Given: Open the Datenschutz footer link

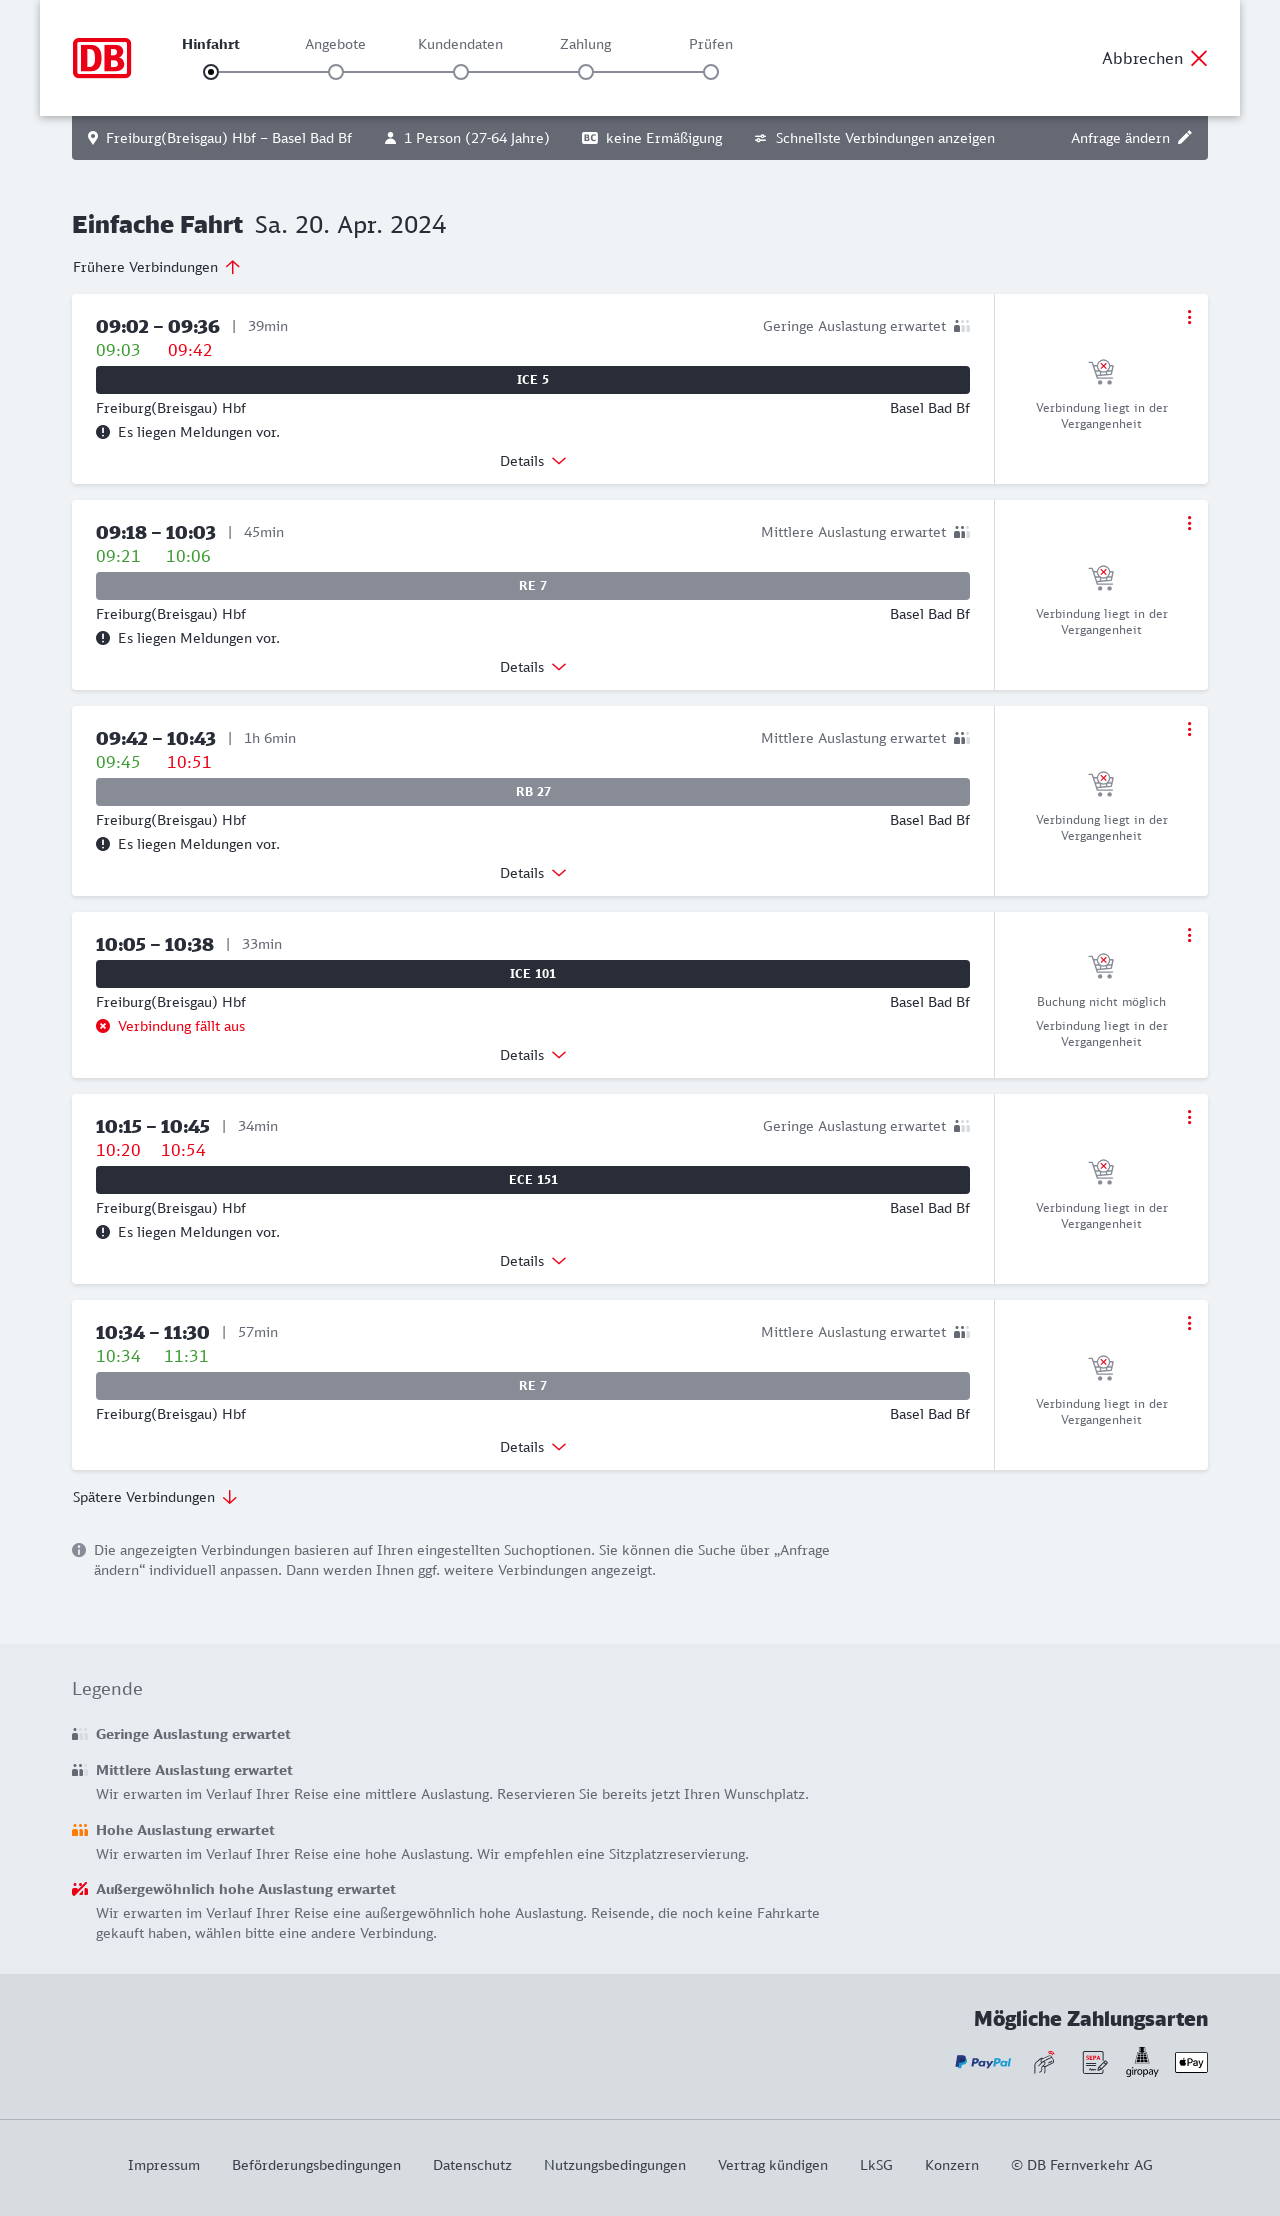Looking at the screenshot, I should click(x=472, y=2165).
